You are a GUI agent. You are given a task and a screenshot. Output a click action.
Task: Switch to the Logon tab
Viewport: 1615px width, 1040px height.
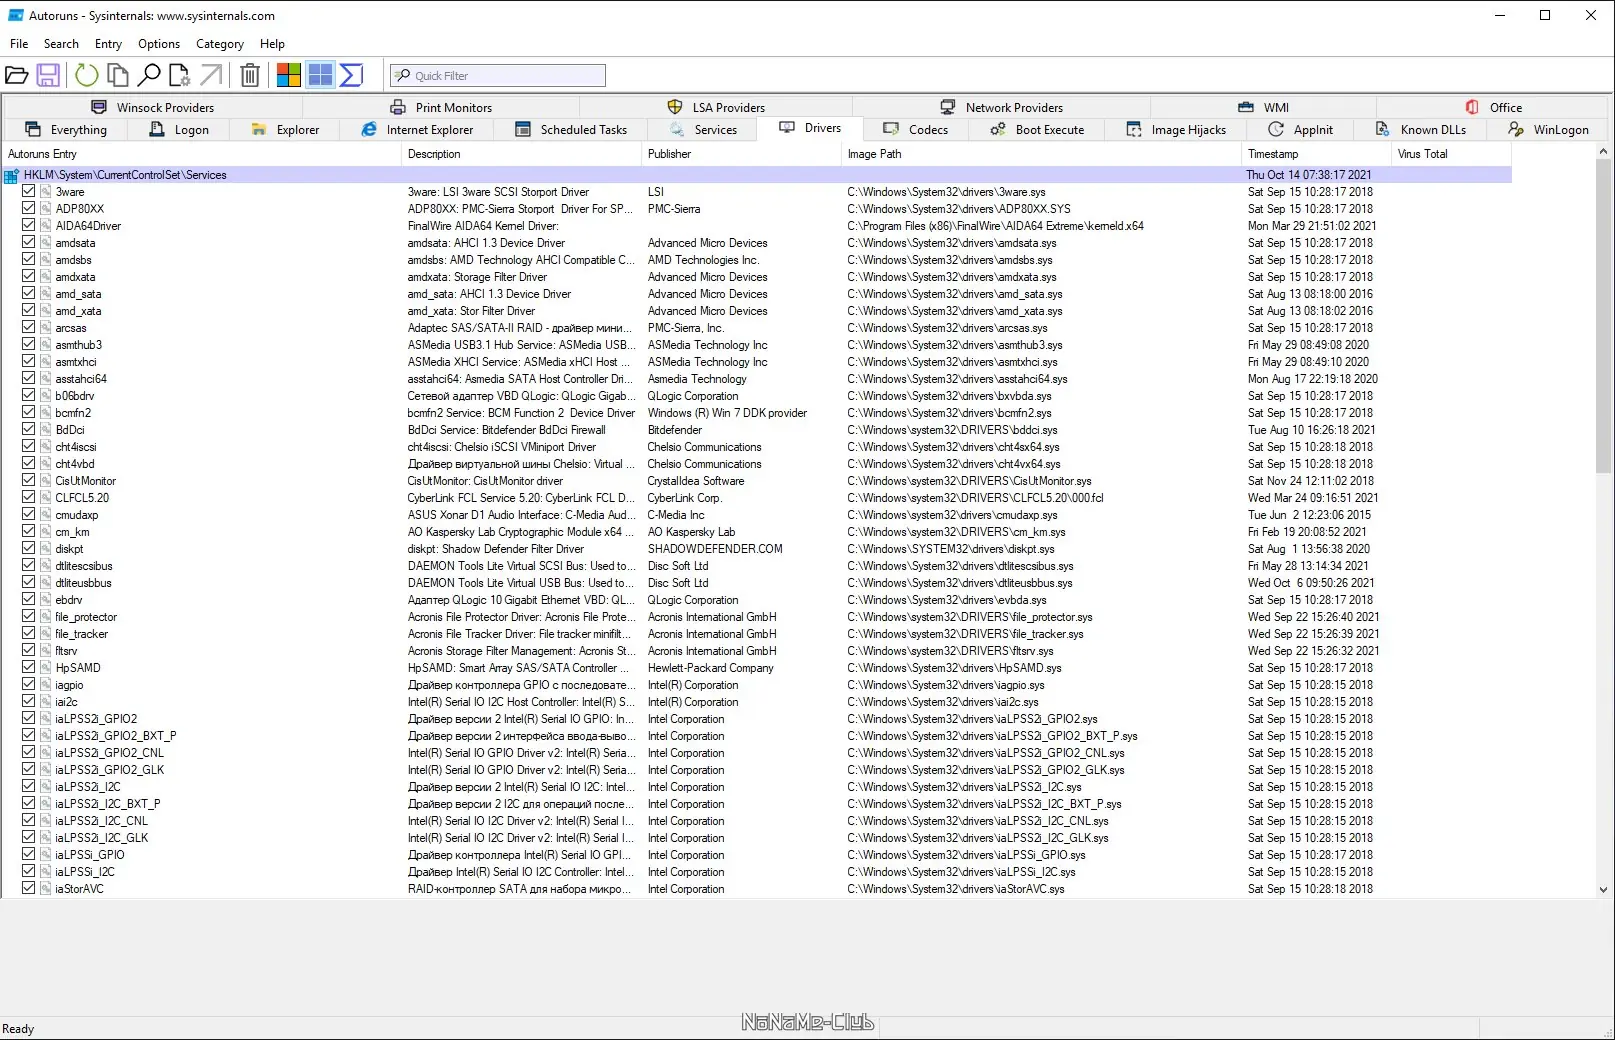pos(179,130)
